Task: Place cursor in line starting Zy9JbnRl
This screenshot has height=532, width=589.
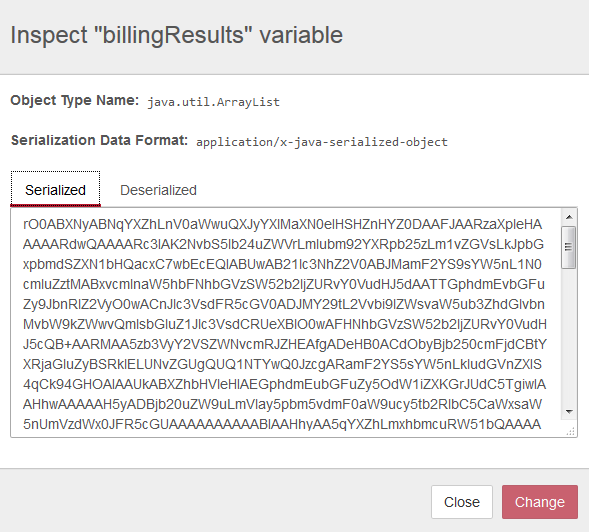Action: tap(284, 304)
